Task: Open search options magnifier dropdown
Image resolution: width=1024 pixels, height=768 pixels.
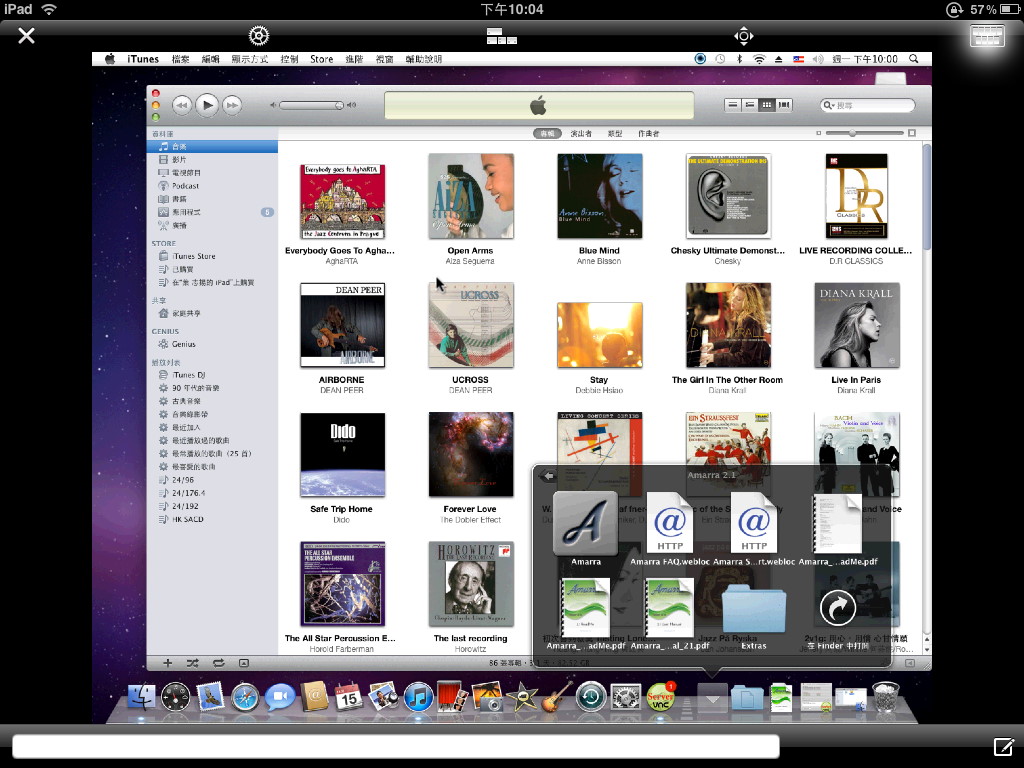Action: [x=828, y=105]
